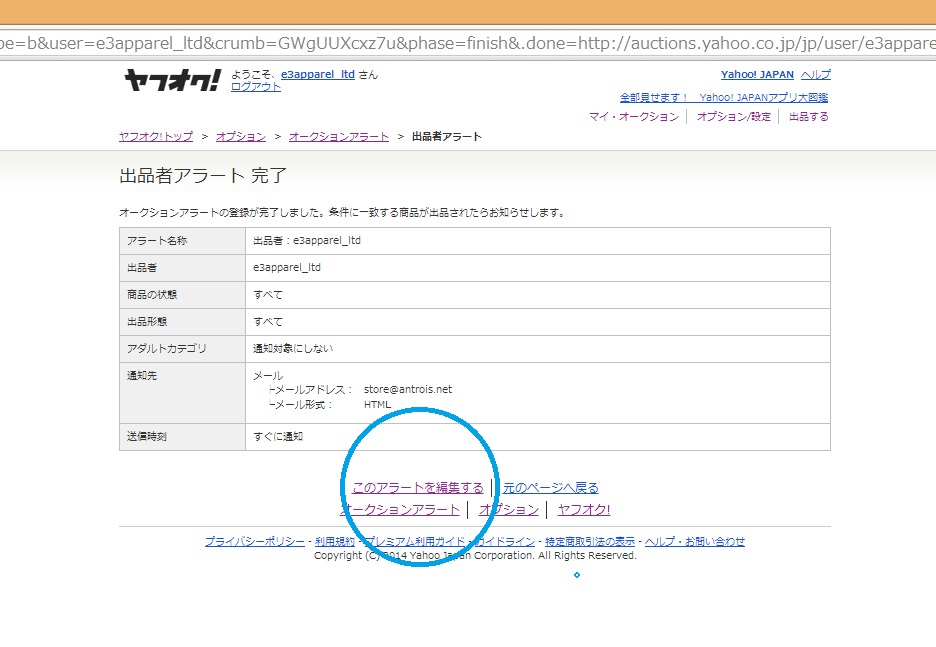Select the すぐに通知 value
The height and width of the screenshot is (647, 936).
(278, 436)
